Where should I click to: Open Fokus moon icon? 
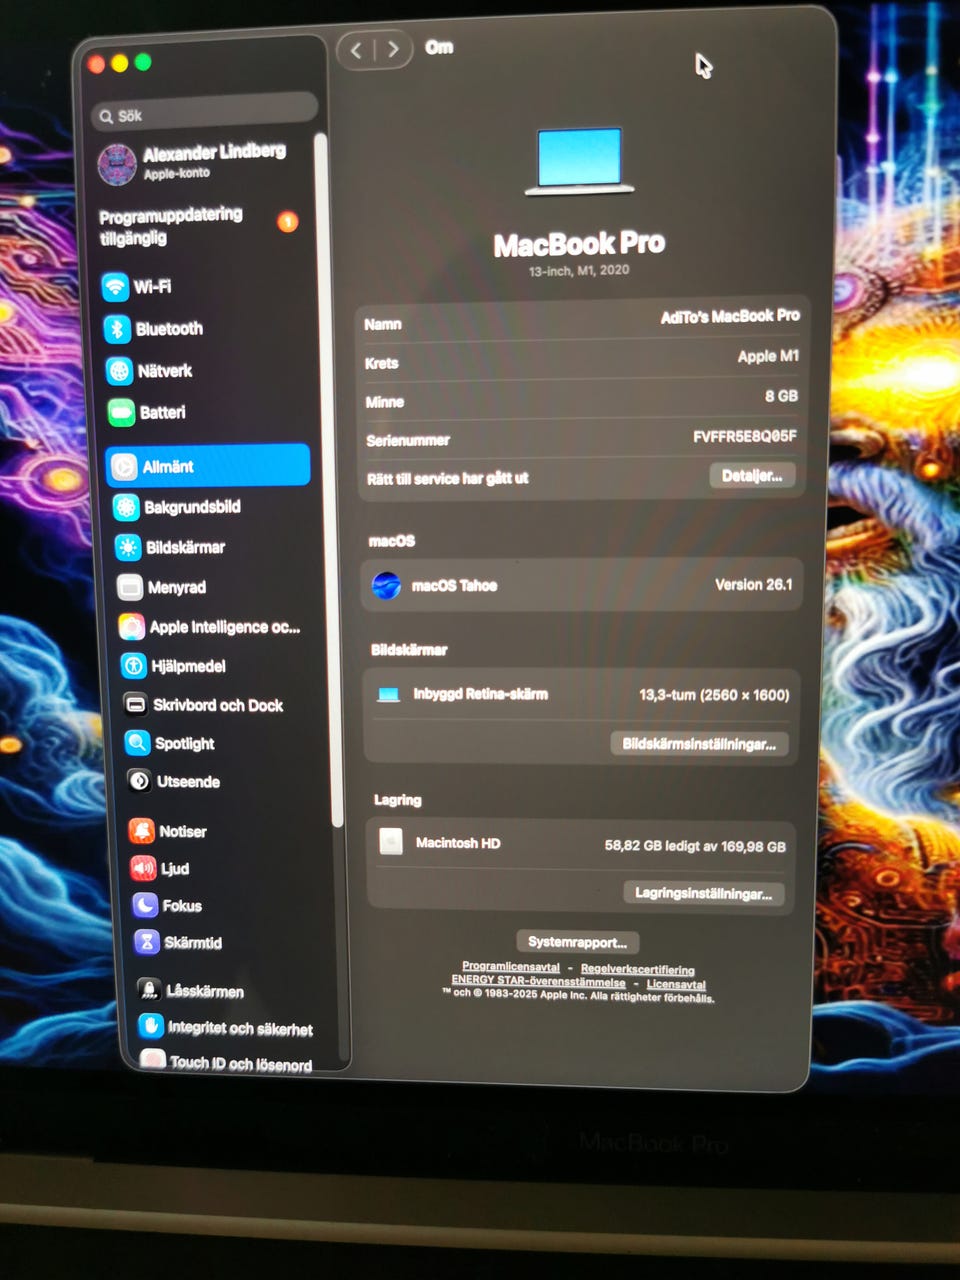coord(146,905)
